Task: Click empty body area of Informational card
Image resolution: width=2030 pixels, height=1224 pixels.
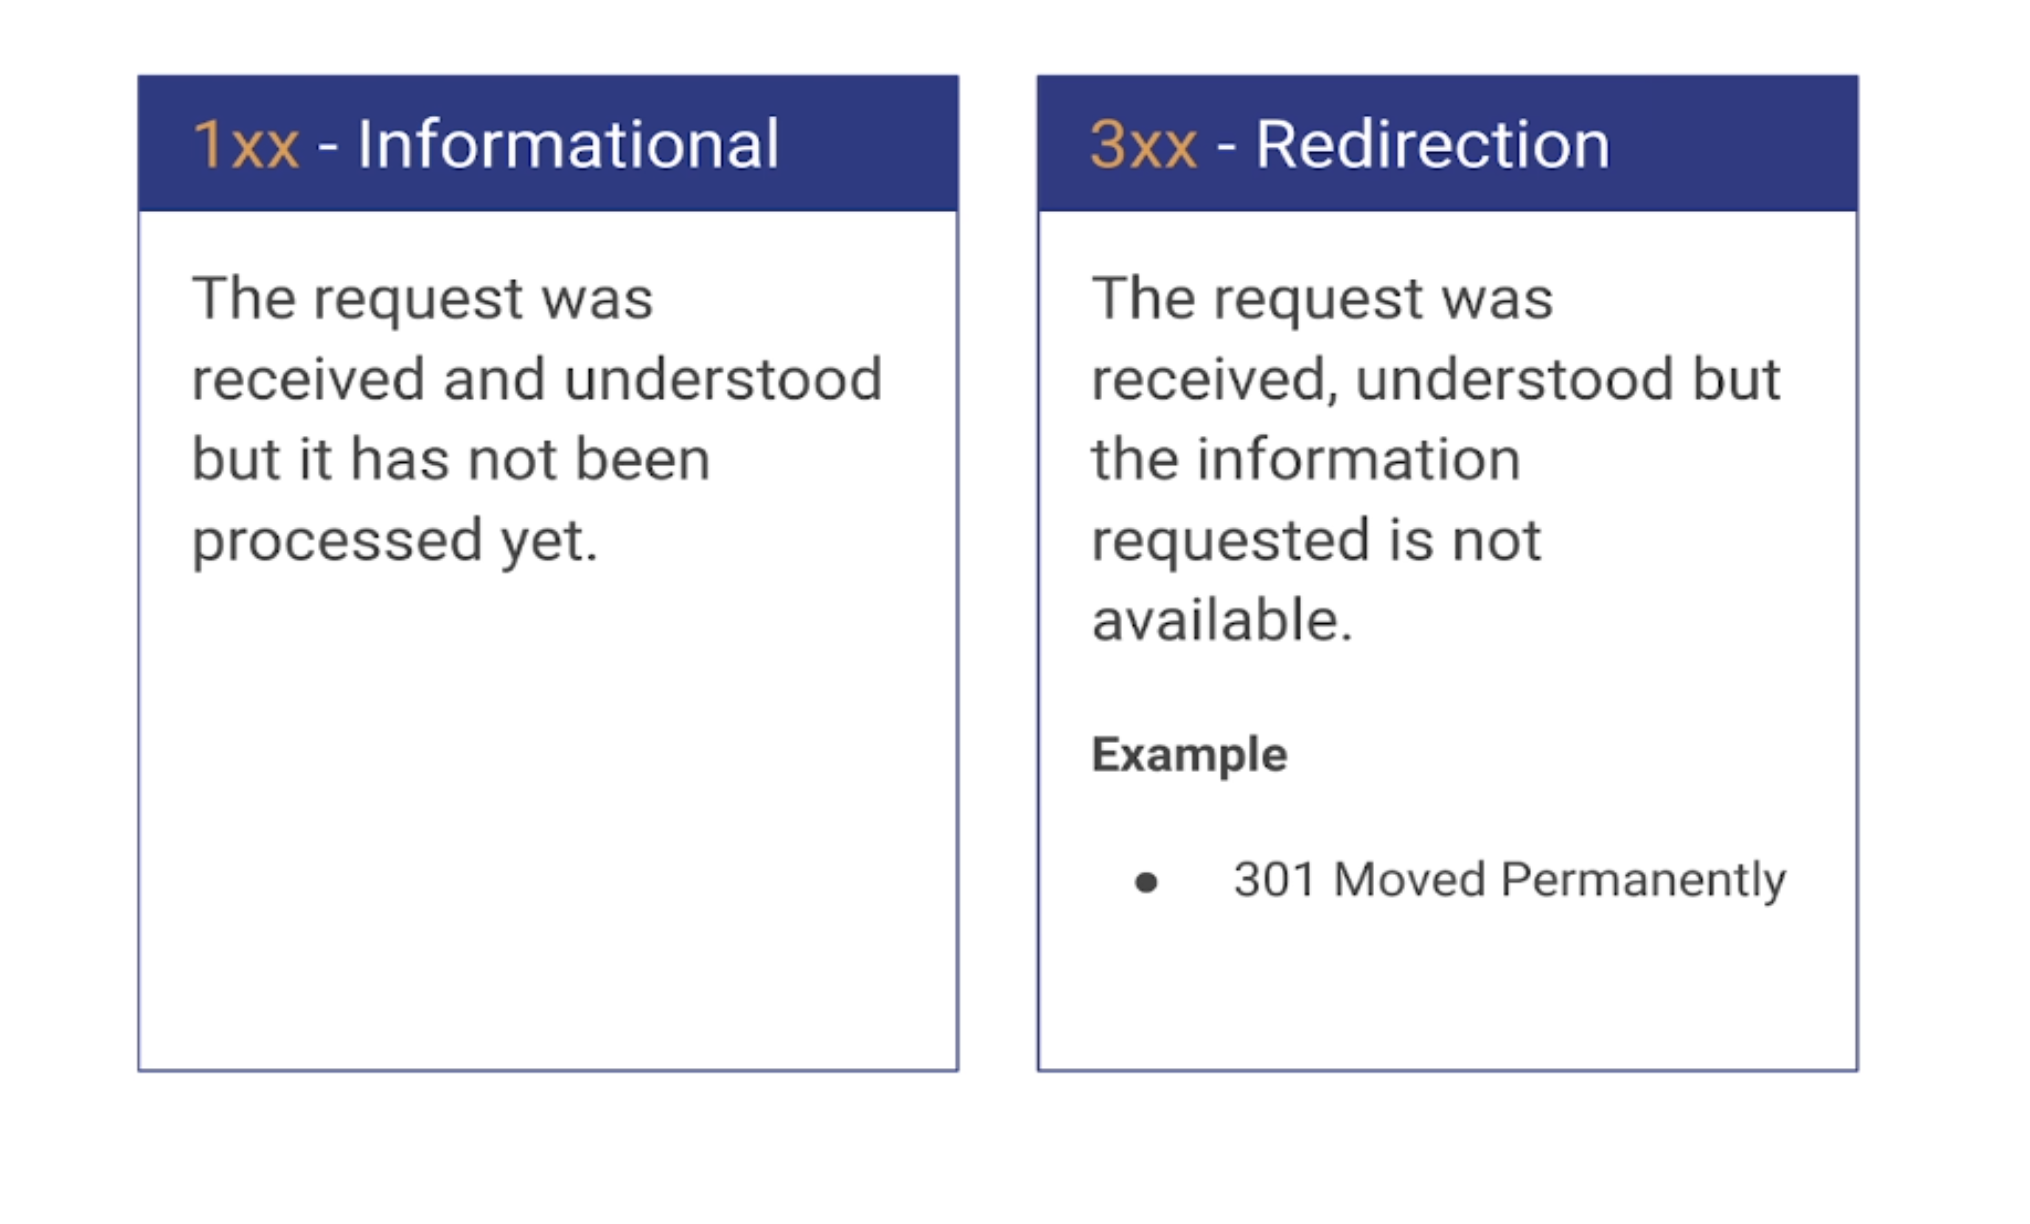Action: (x=547, y=820)
